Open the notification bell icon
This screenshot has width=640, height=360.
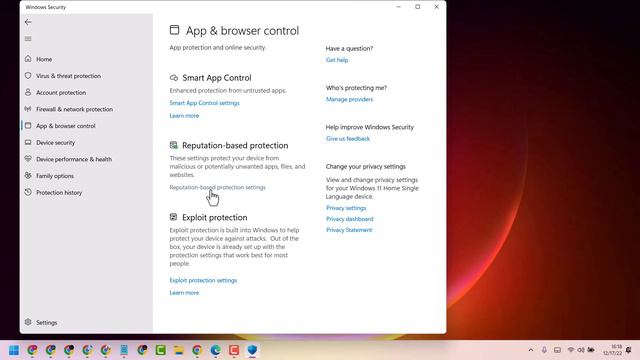(629, 350)
